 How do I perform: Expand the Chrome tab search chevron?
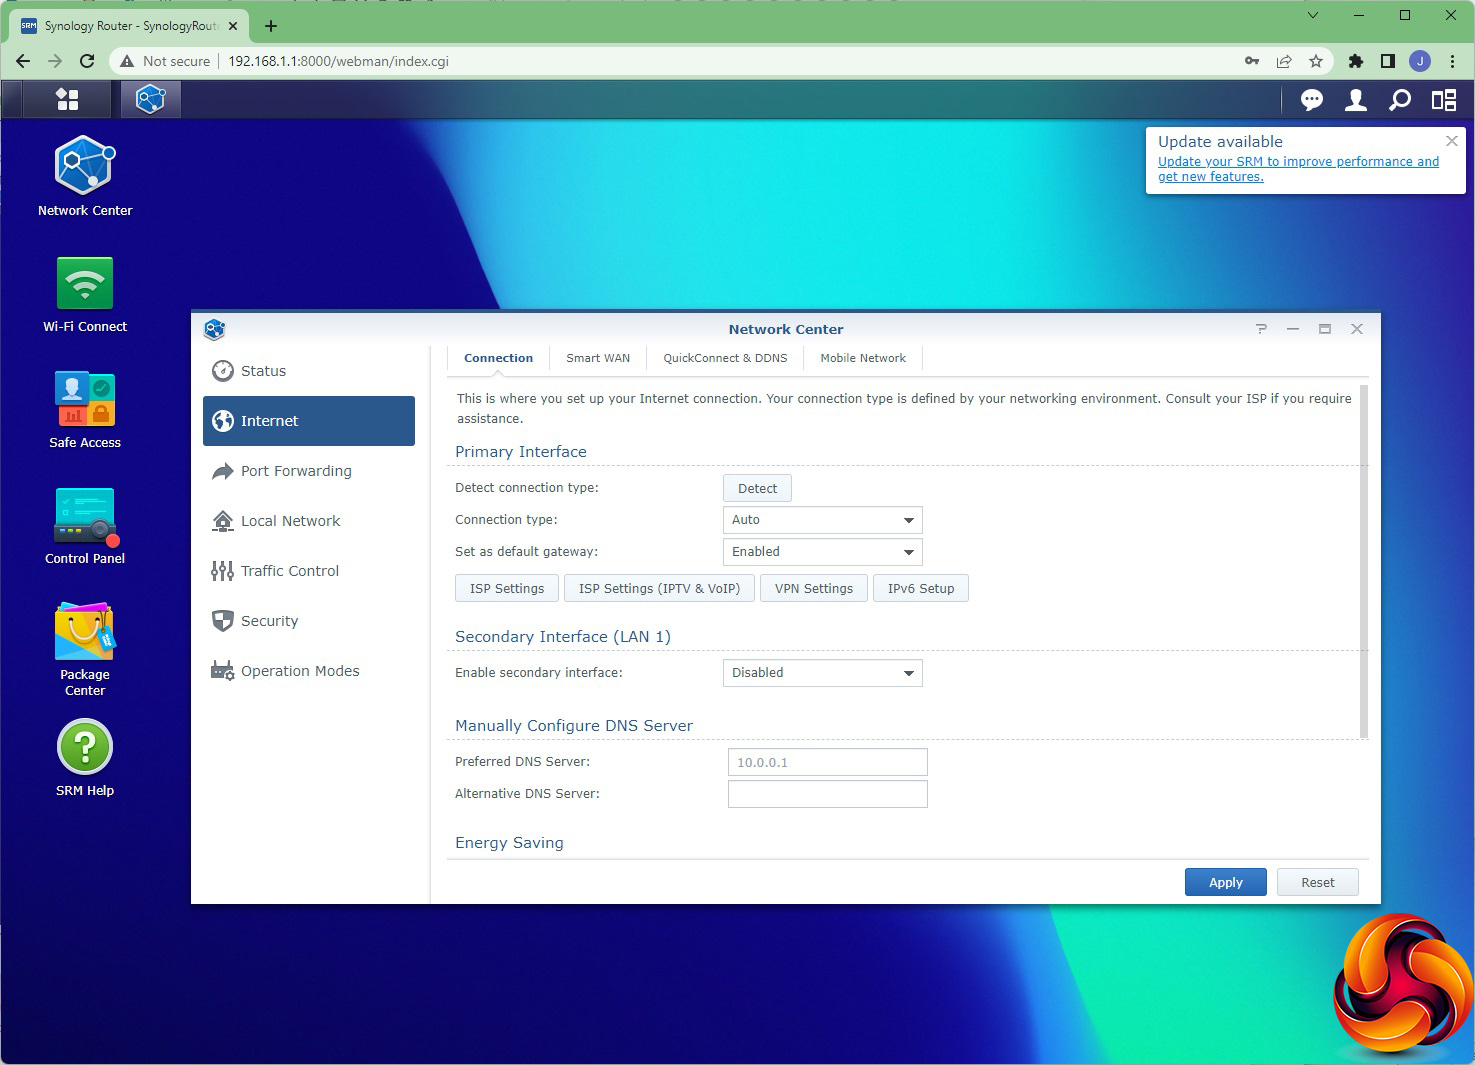1313,15
